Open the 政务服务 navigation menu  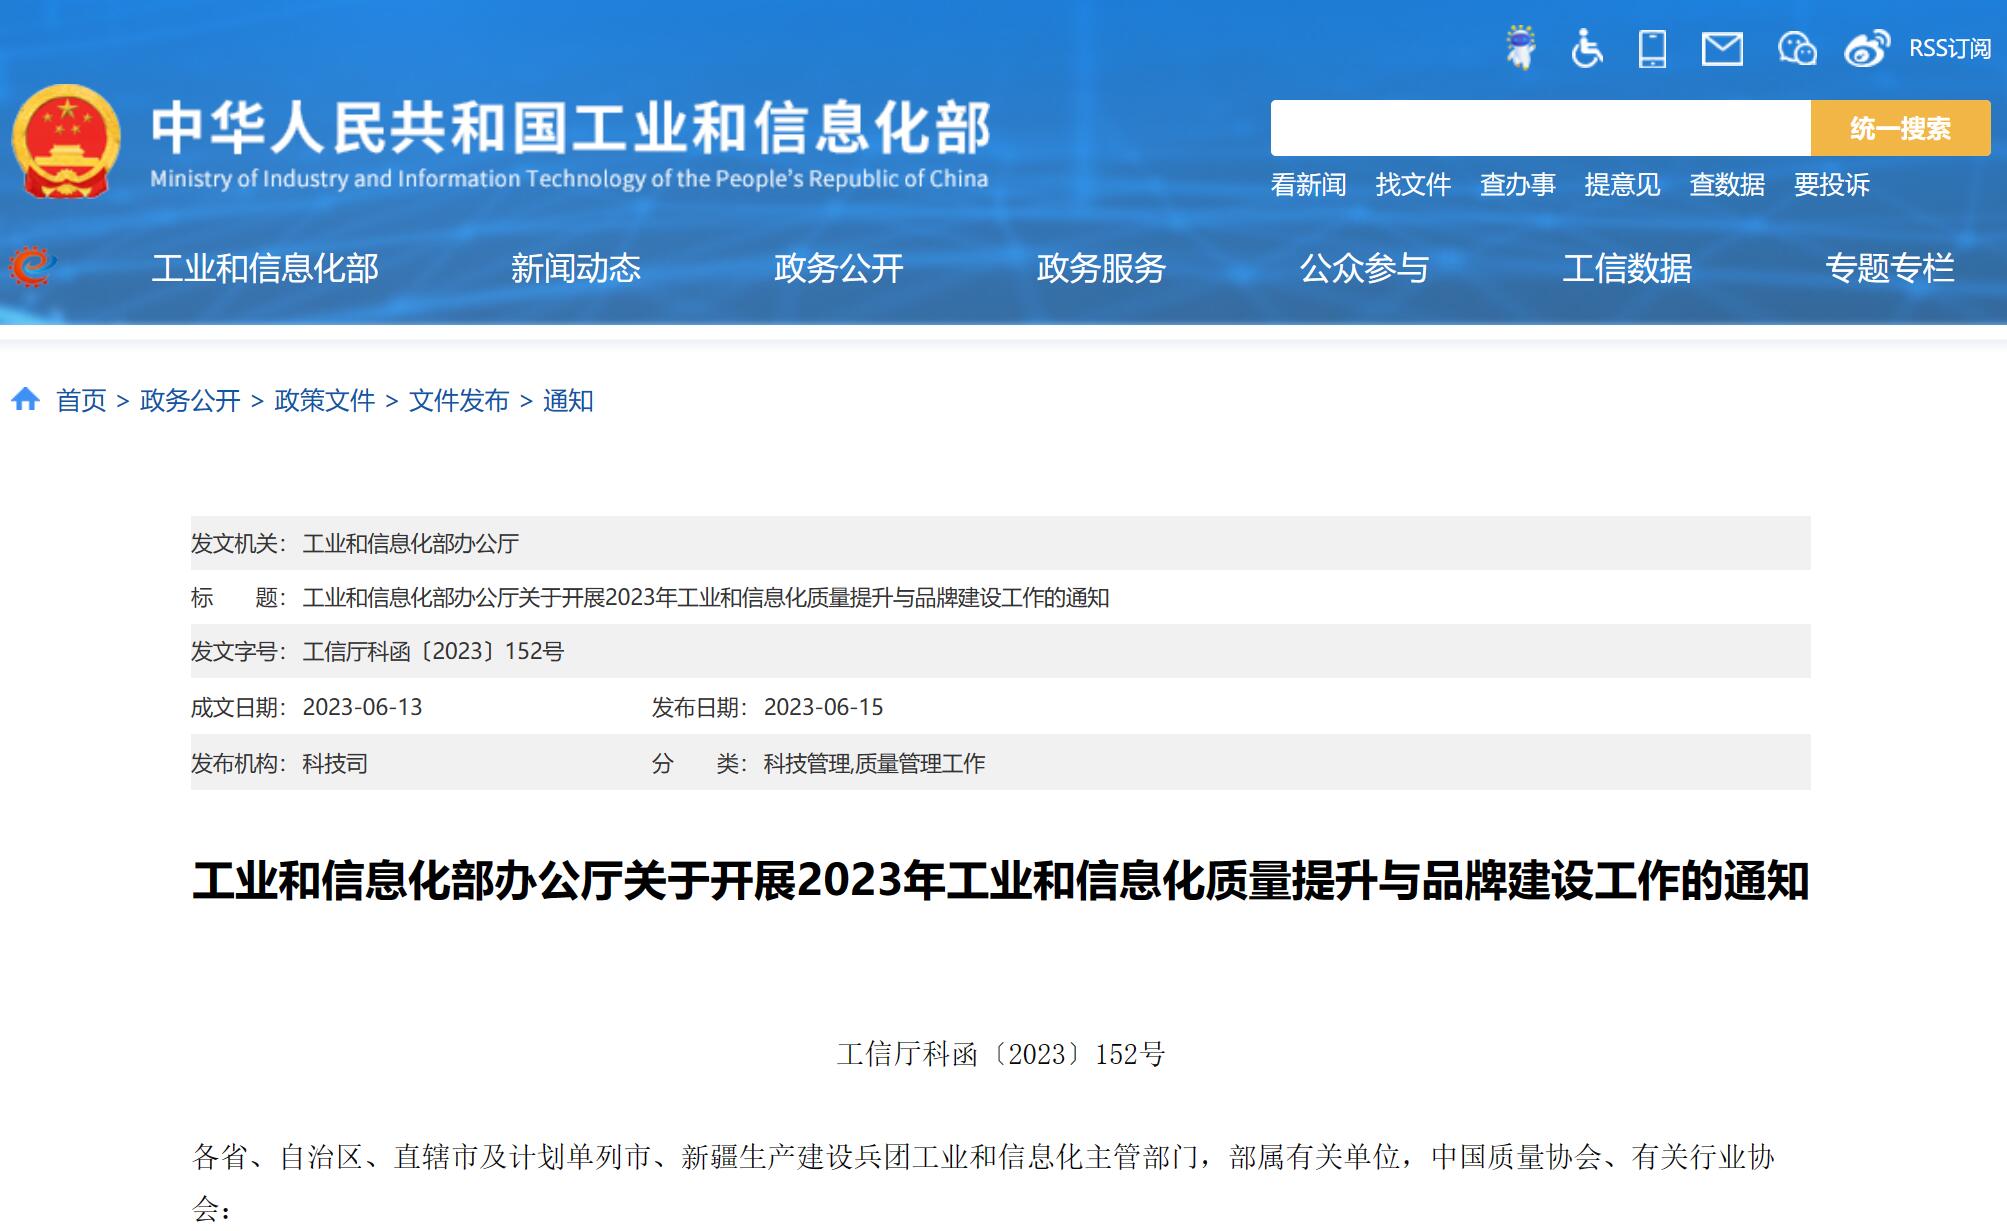(1102, 268)
